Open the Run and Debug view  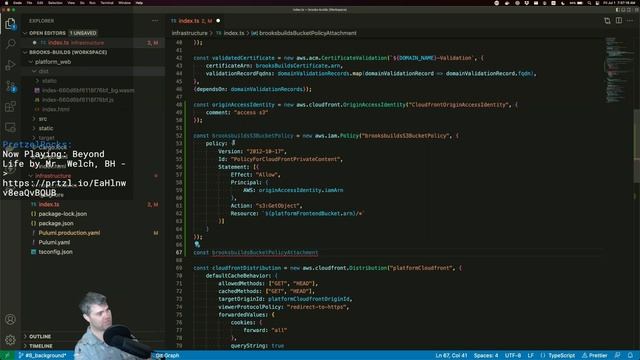(10, 64)
